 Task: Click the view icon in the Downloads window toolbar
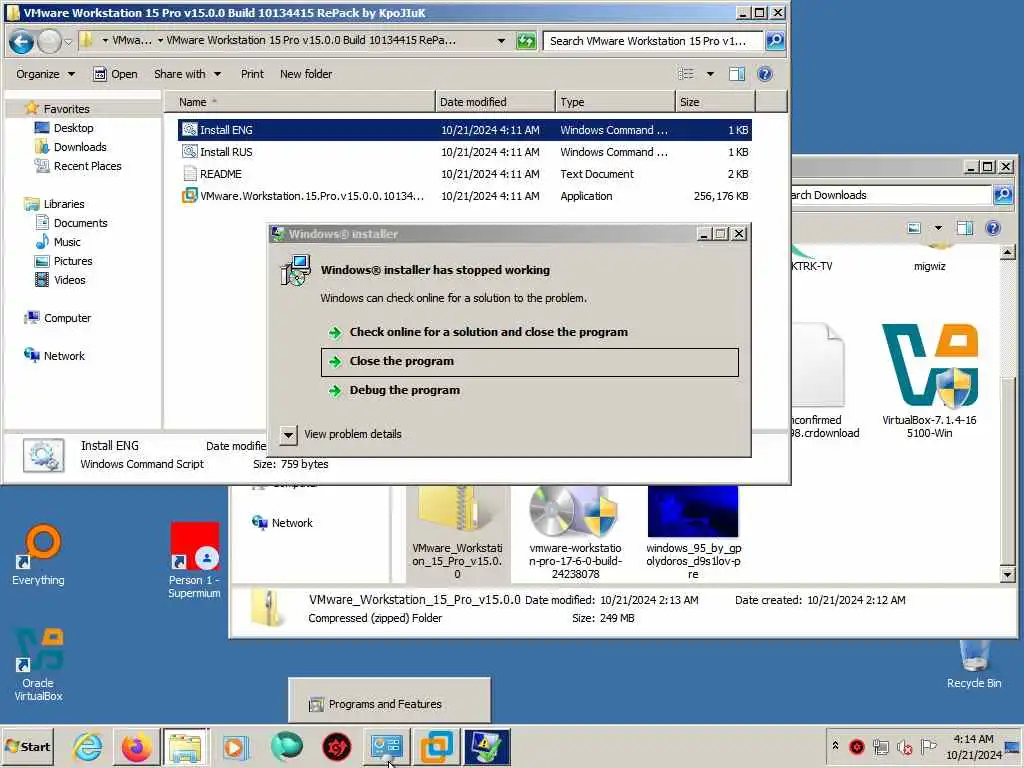pos(914,228)
